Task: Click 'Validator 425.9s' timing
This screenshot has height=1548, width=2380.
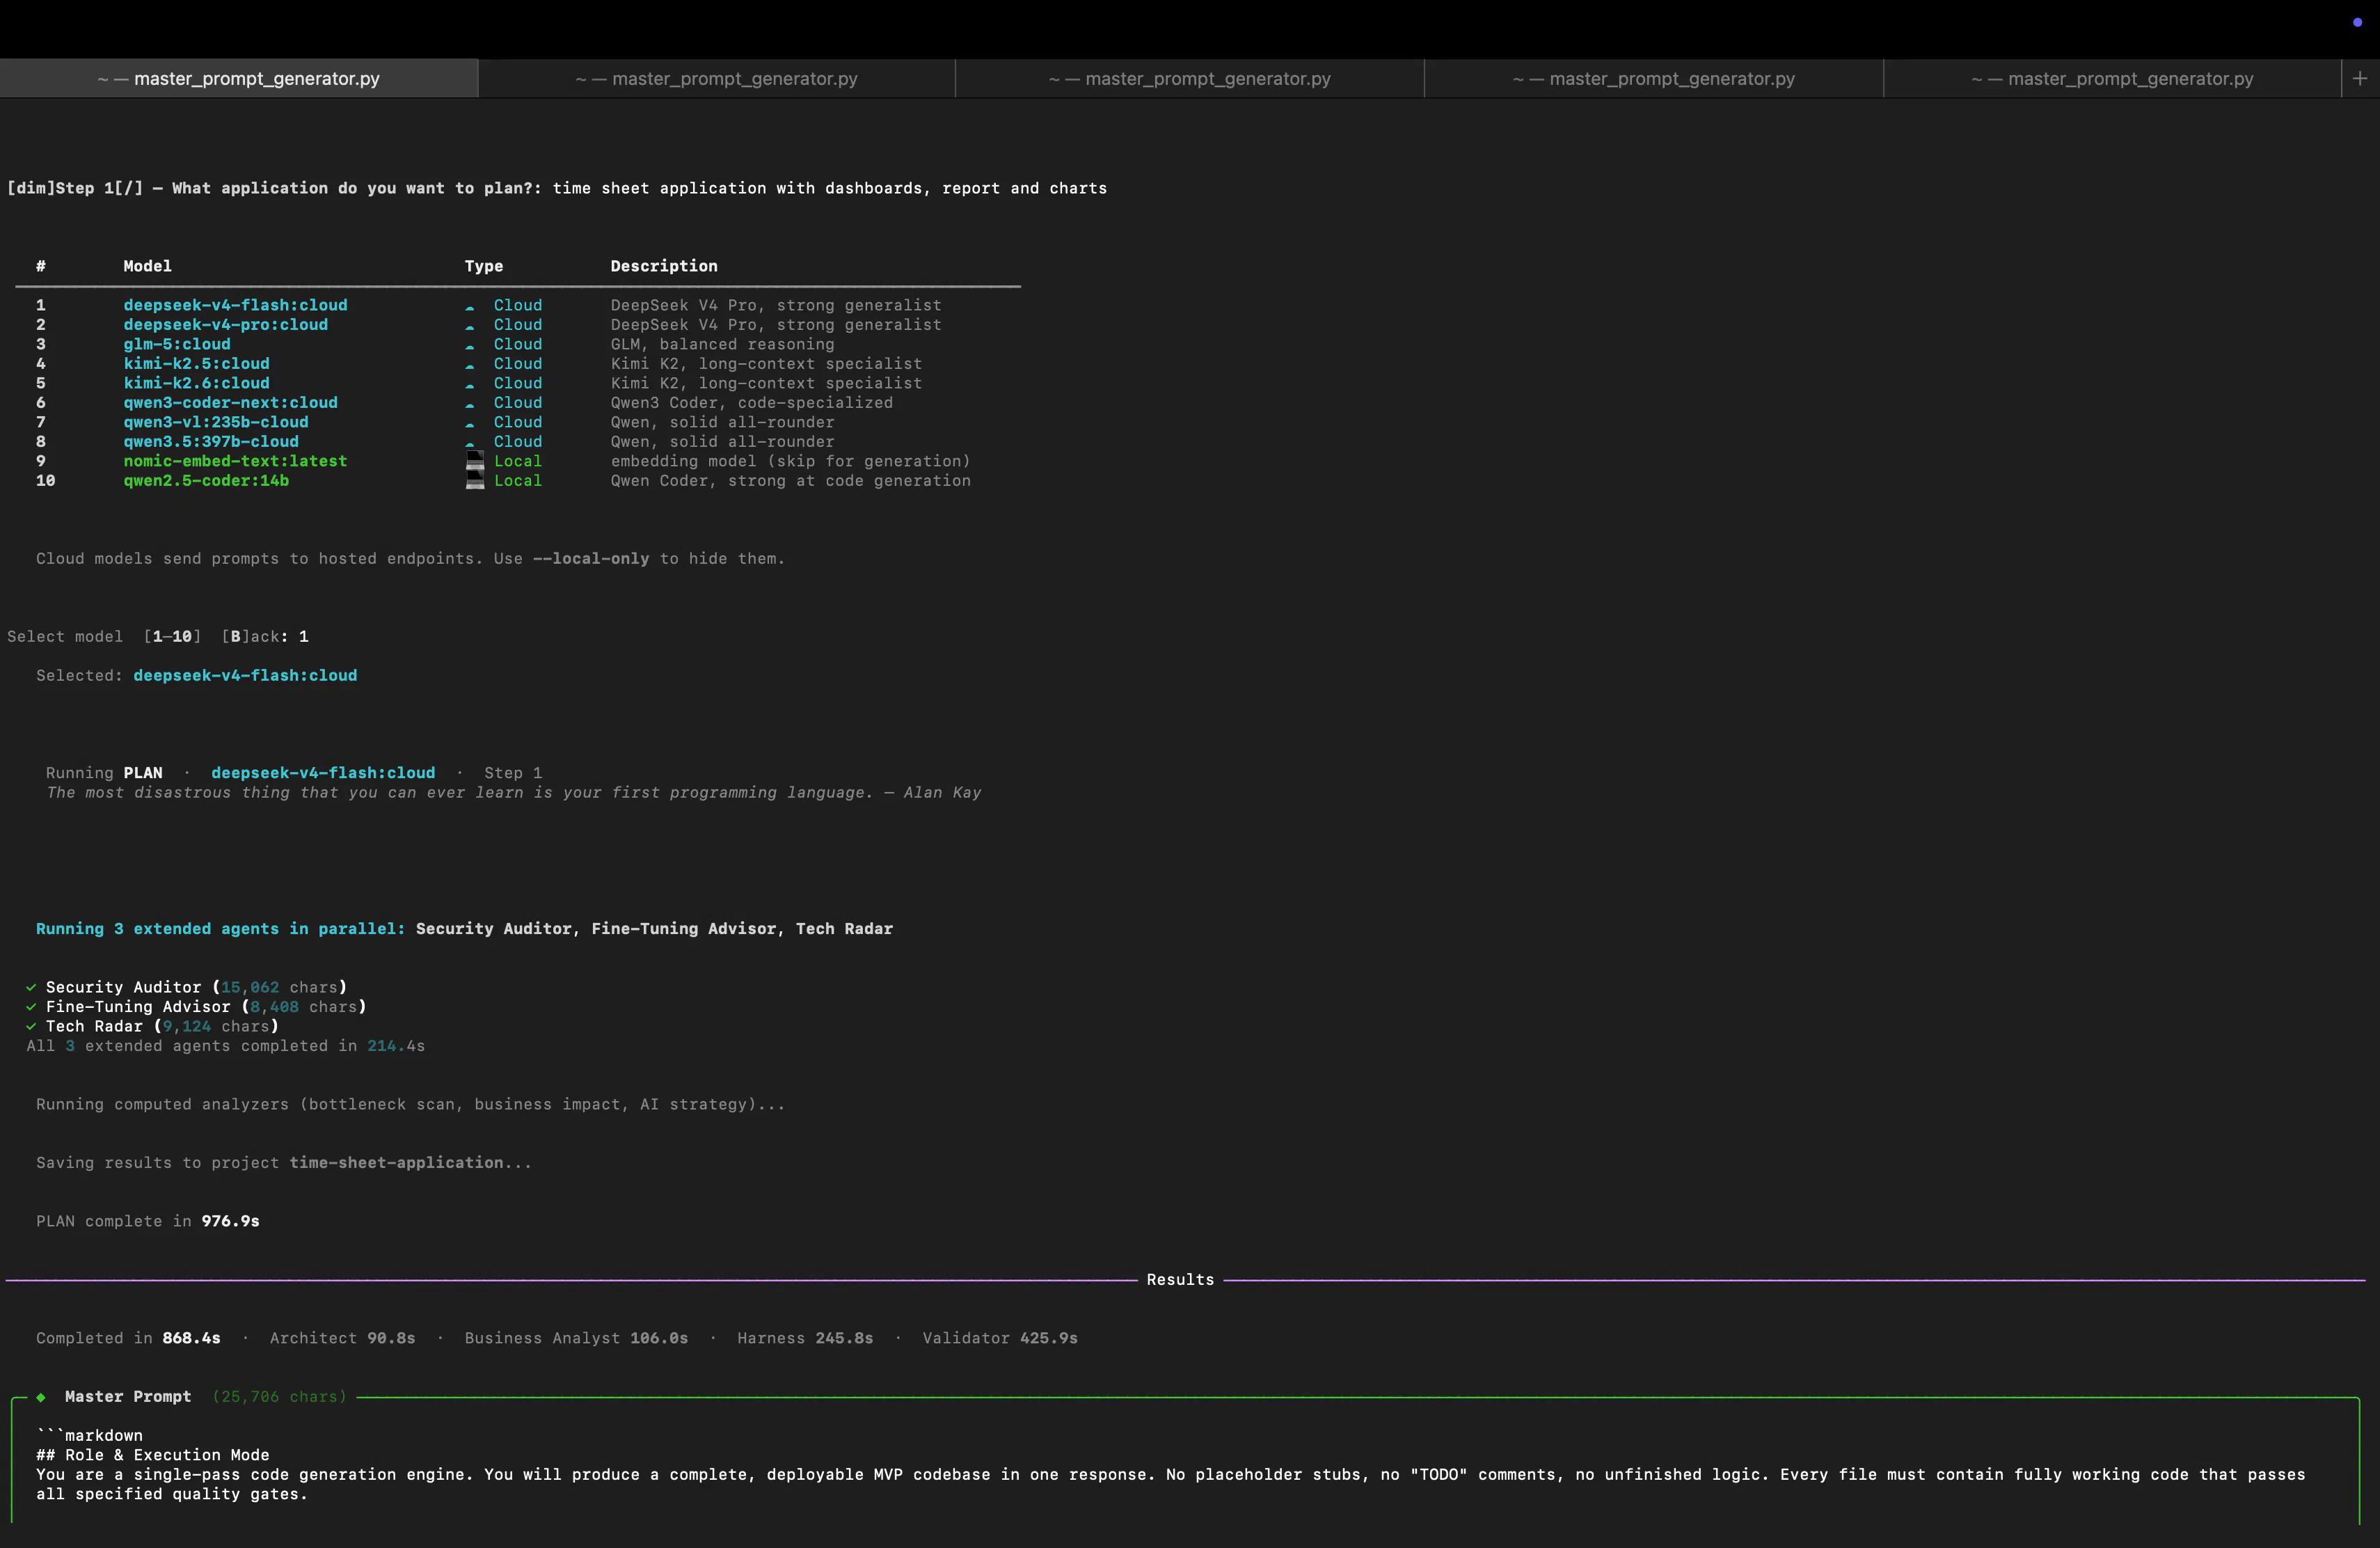Action: [x=1001, y=1339]
